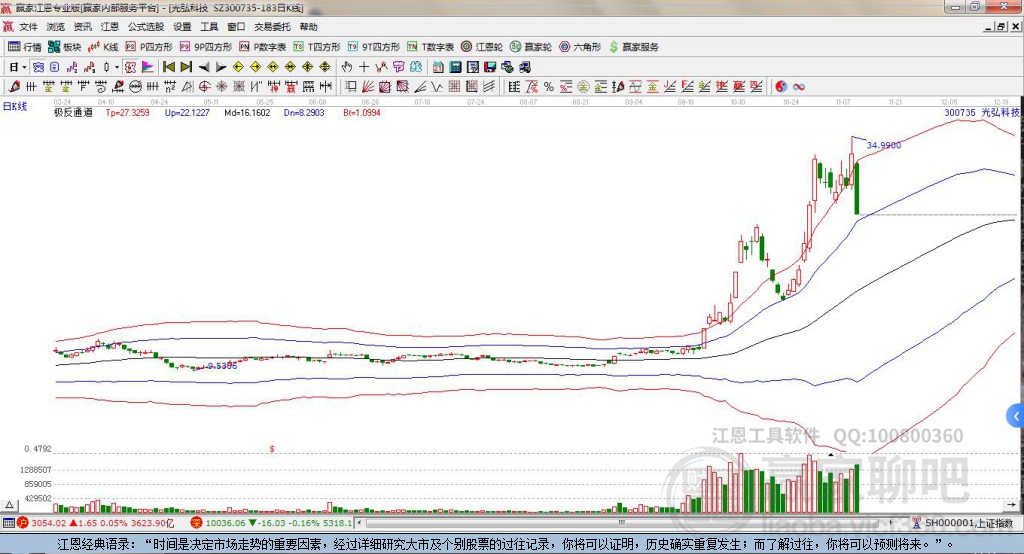Screen dimensions: 1024x554
Task: Select the circled-line cycle tool
Action: [135, 87]
